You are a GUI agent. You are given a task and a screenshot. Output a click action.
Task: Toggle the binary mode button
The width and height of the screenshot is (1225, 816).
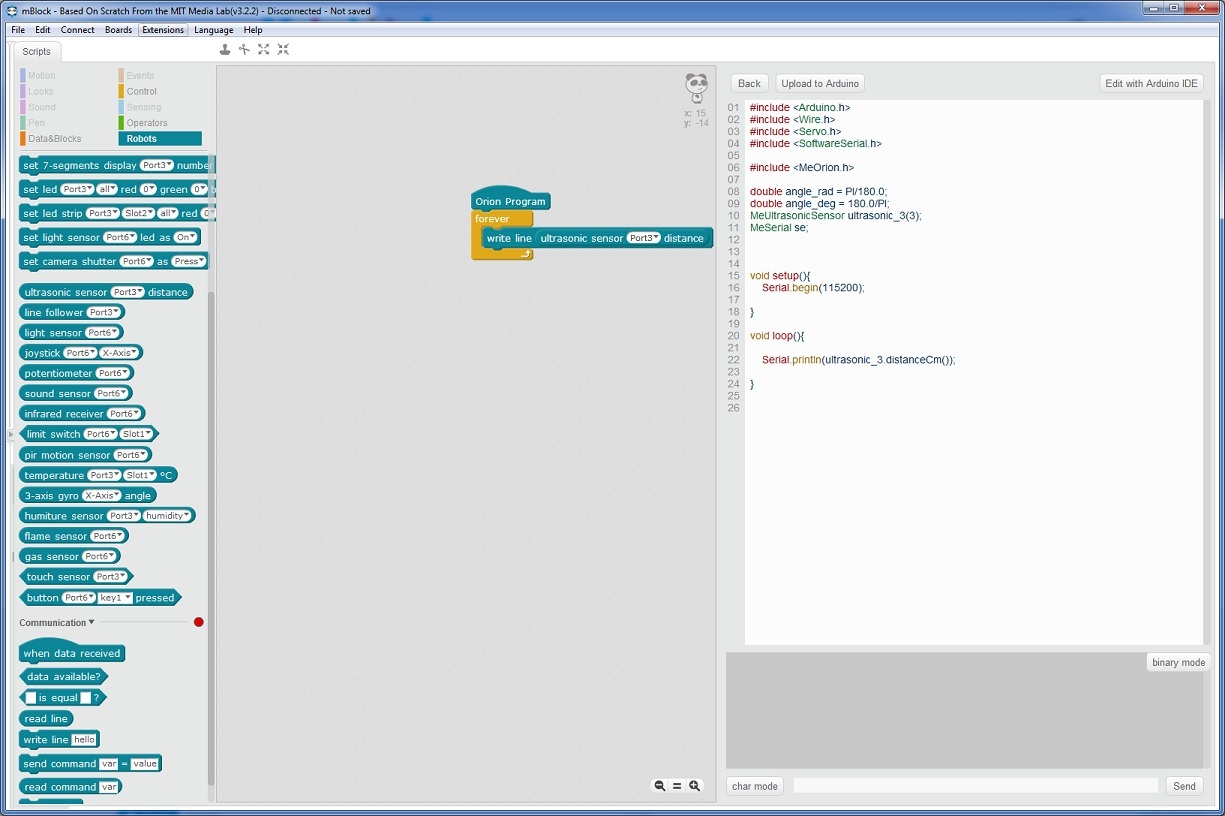1178,662
